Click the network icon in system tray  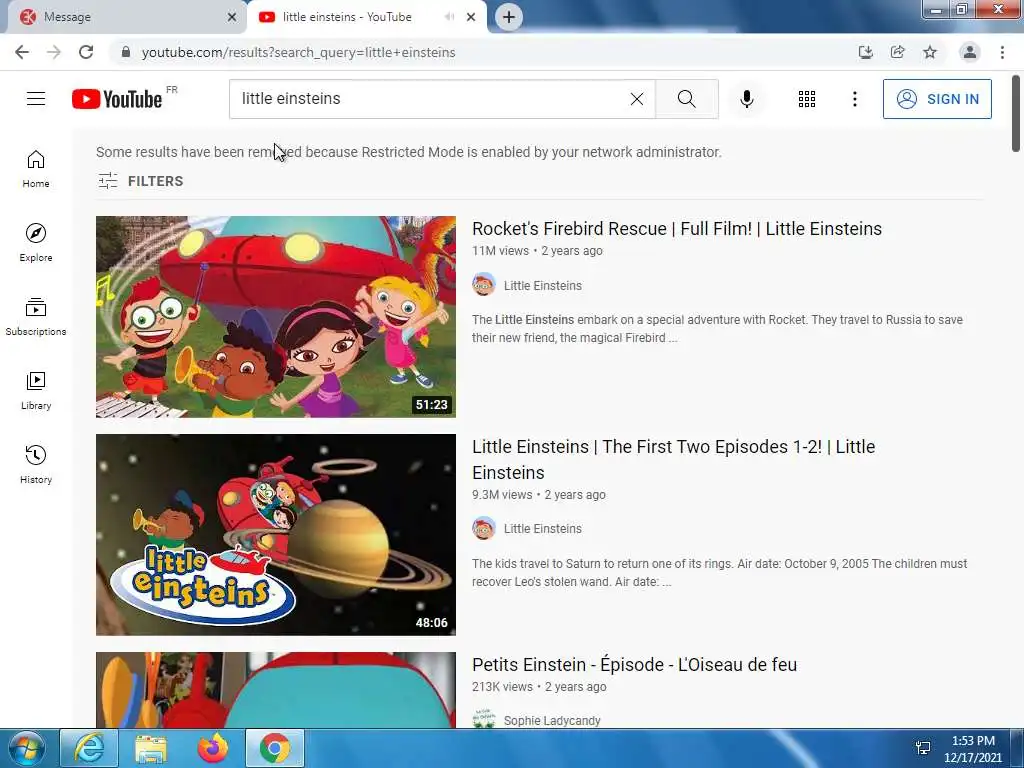(x=923, y=748)
